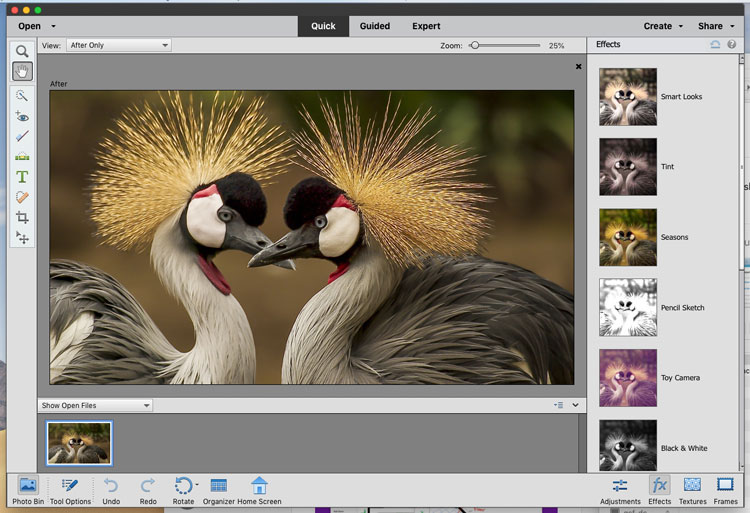Collapse the photo bin with chevron

[x=575, y=405]
